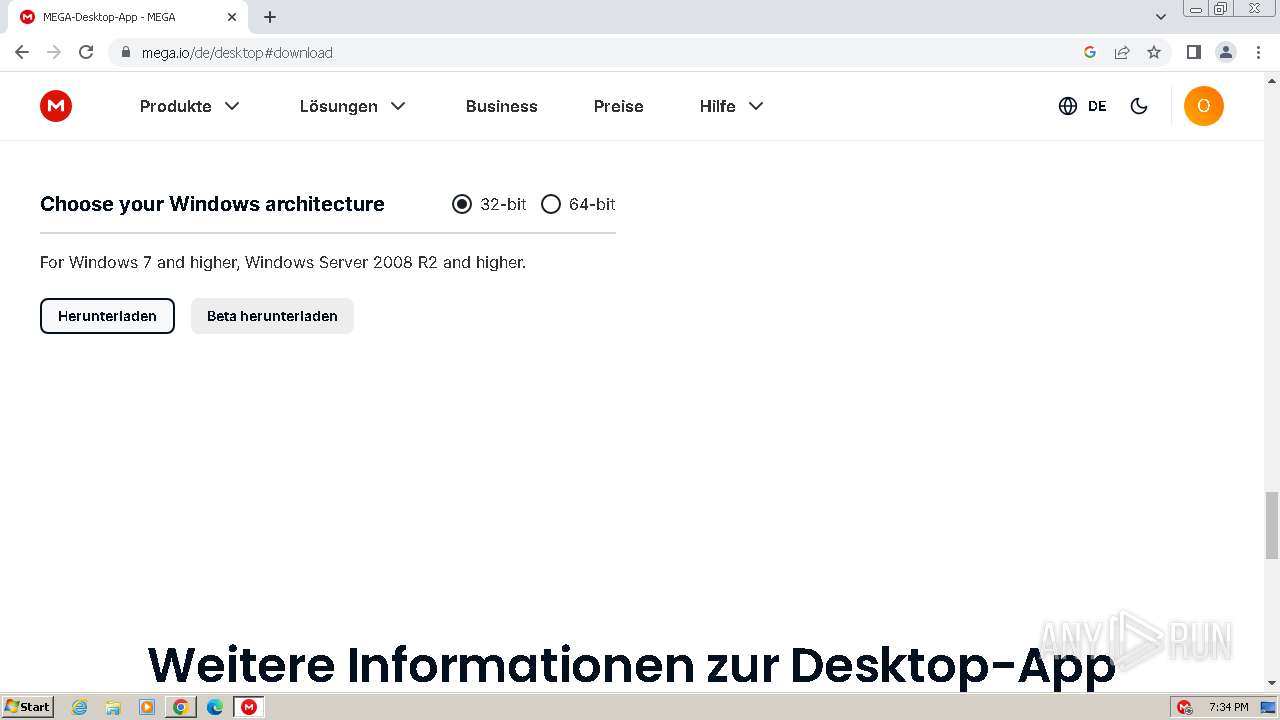Close the MEGA-Desktop-App tab
The image size is (1280, 720).
[x=231, y=17]
